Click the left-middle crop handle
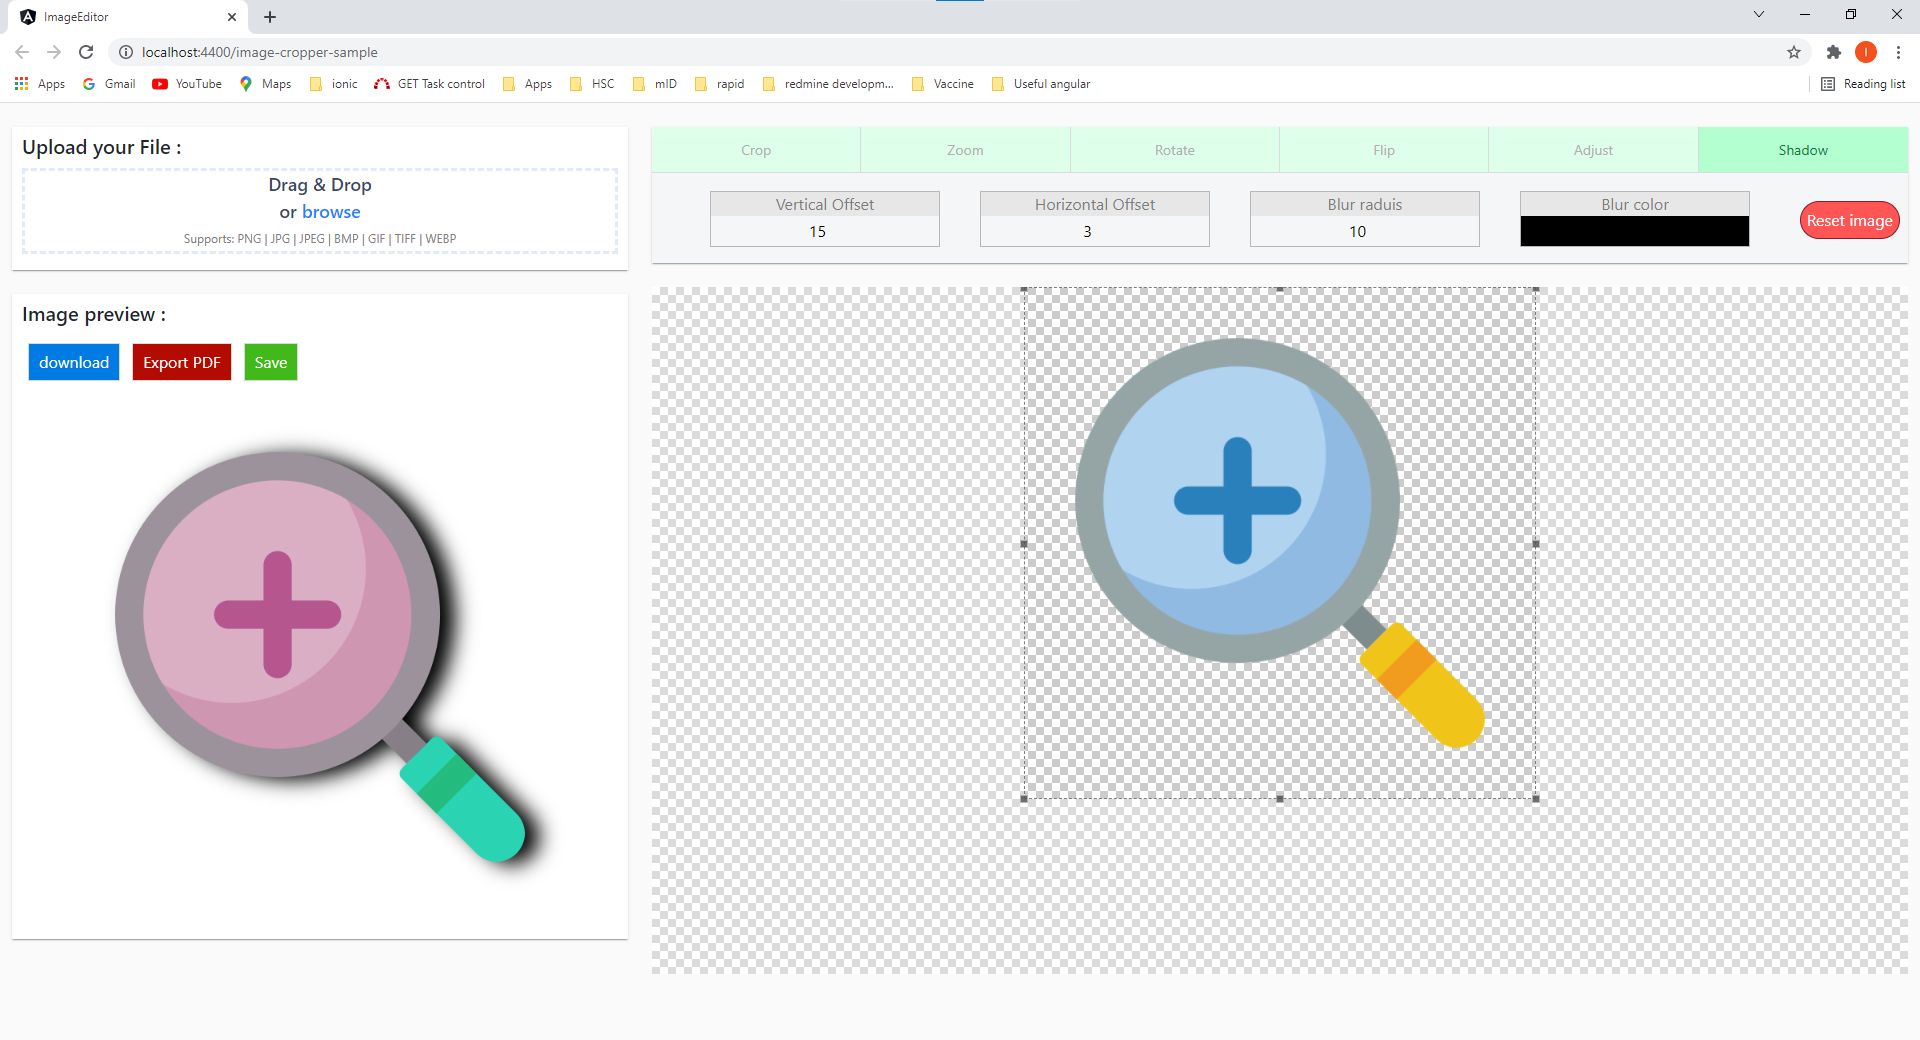The width and height of the screenshot is (1920, 1040). click(1024, 544)
